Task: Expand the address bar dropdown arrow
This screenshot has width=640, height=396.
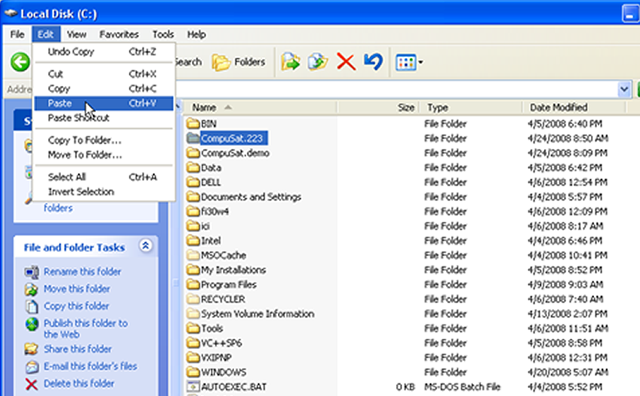Action: 624,89
